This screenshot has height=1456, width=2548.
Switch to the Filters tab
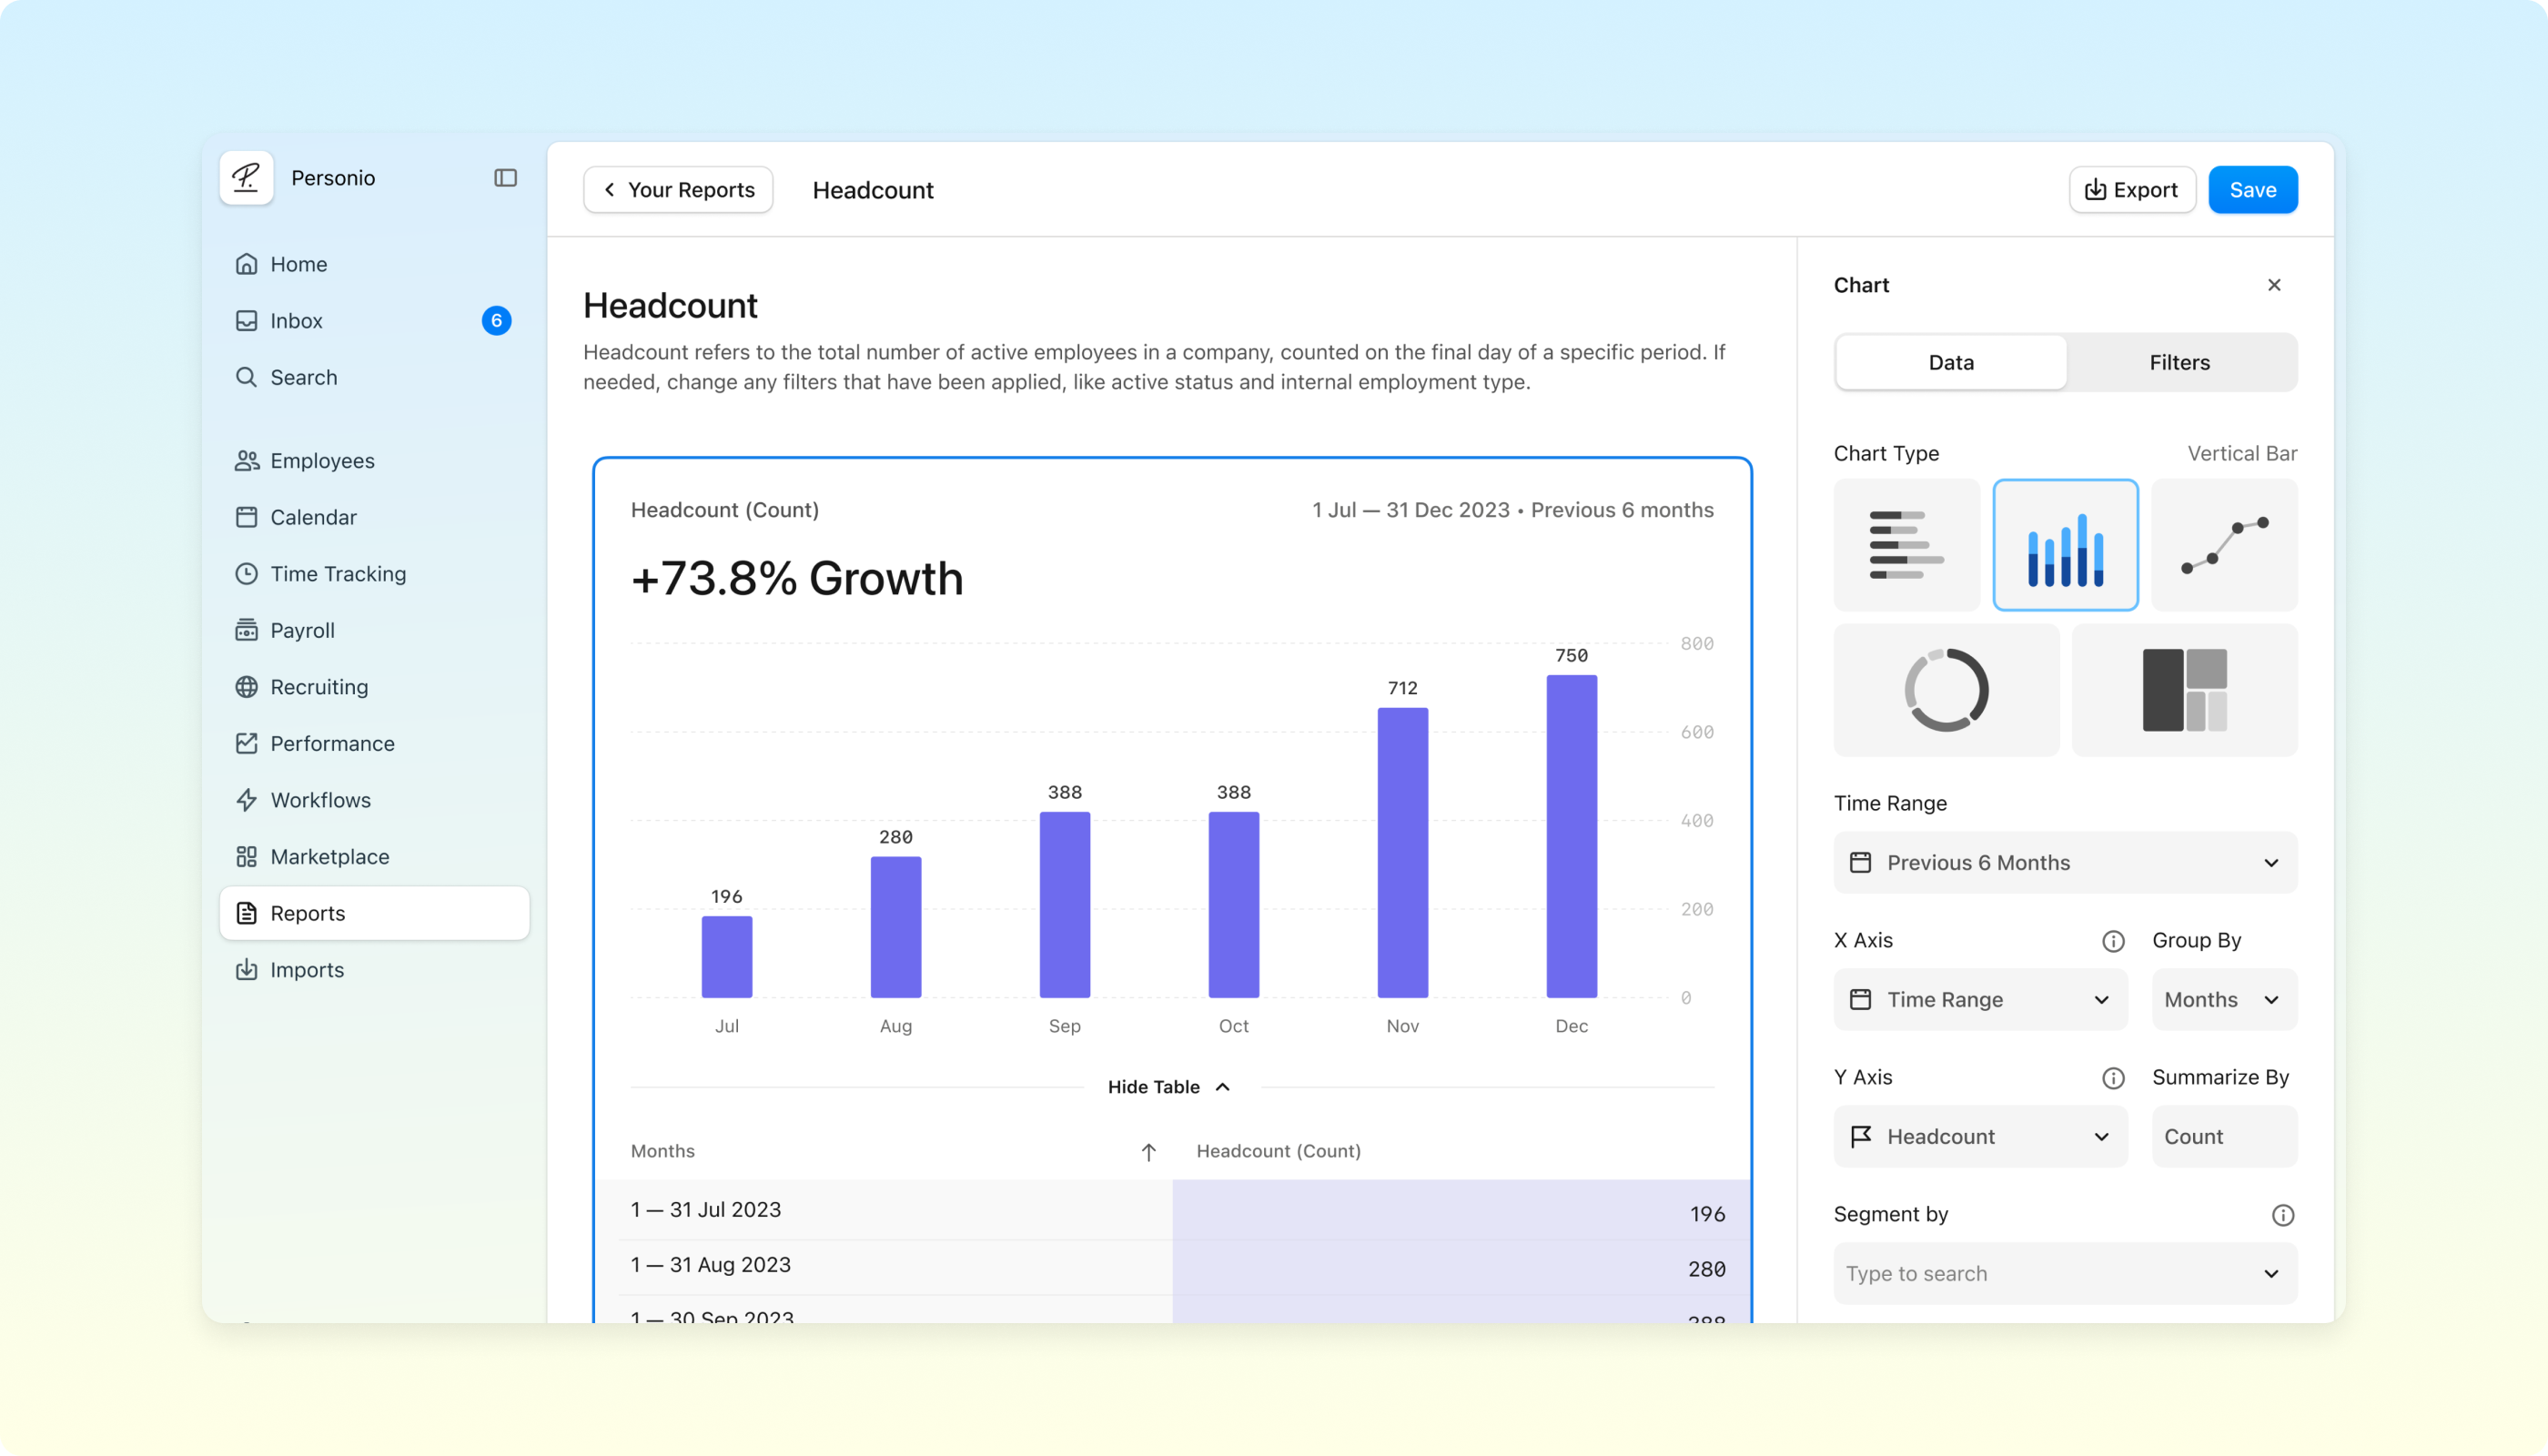click(2180, 363)
